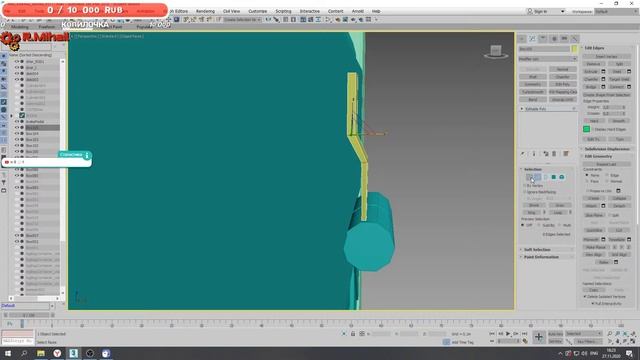
Task: Open Extrude settings box in Edit Edges
Action: click(x=603, y=71)
